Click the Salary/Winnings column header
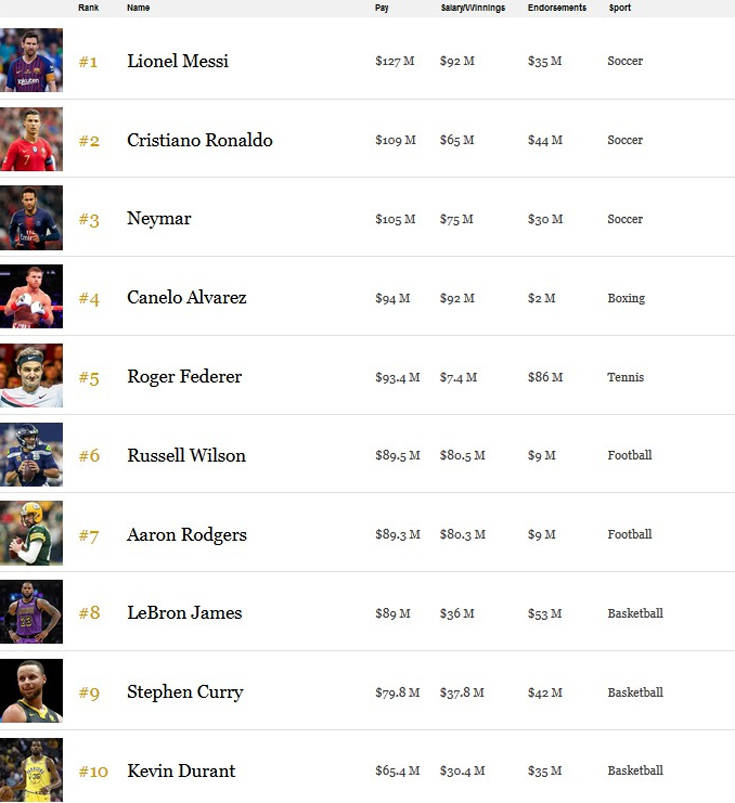 tap(473, 8)
